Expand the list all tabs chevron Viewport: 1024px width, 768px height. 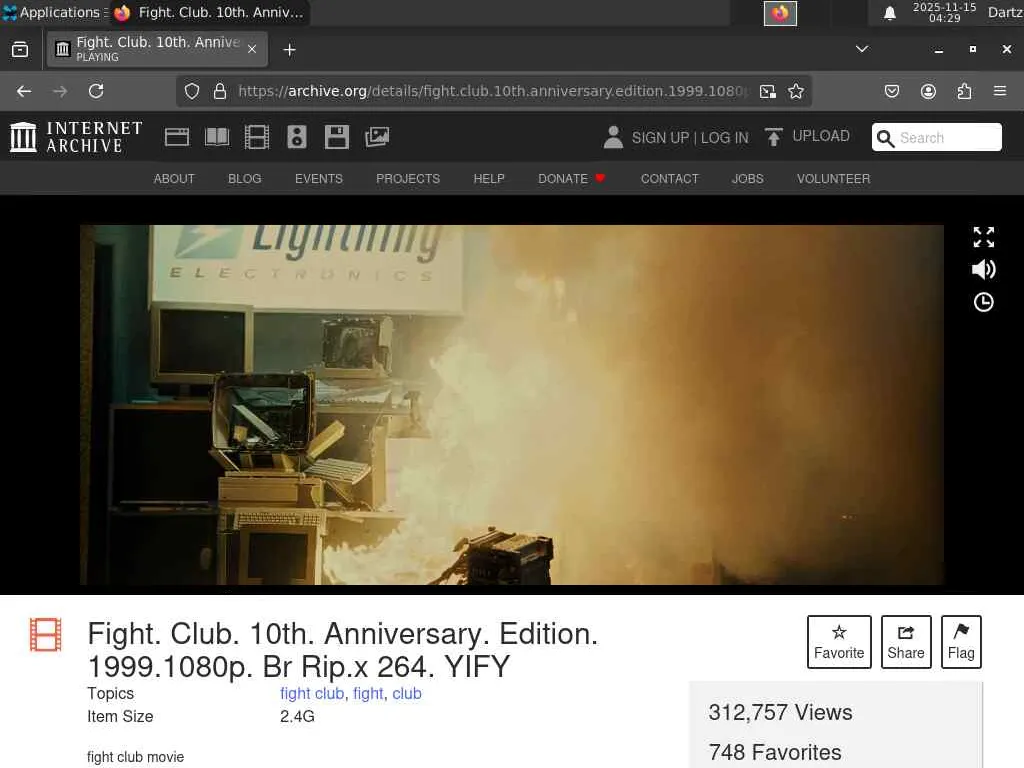click(x=862, y=50)
